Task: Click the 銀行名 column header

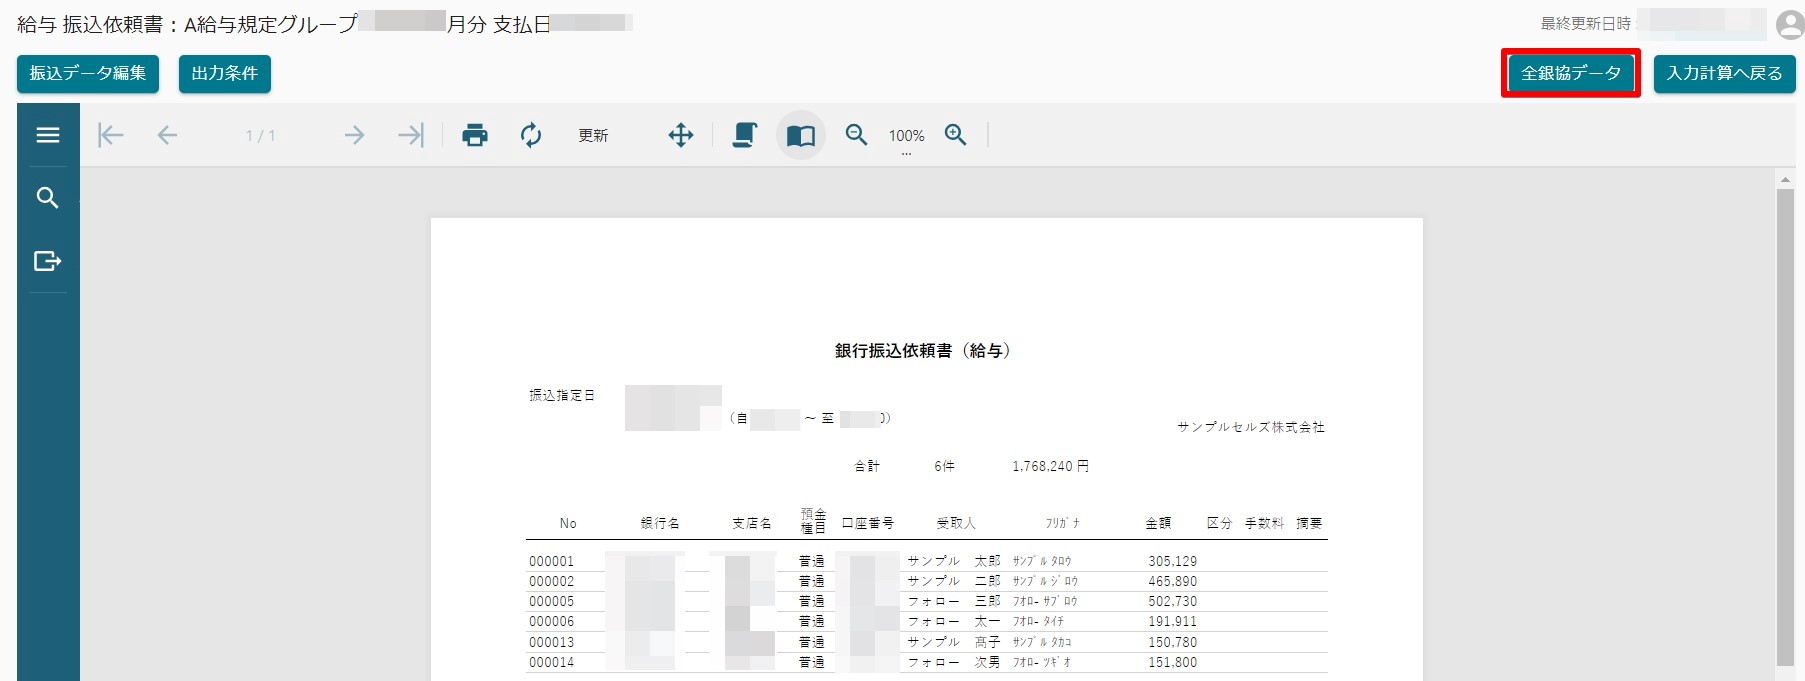Action: coord(660,523)
